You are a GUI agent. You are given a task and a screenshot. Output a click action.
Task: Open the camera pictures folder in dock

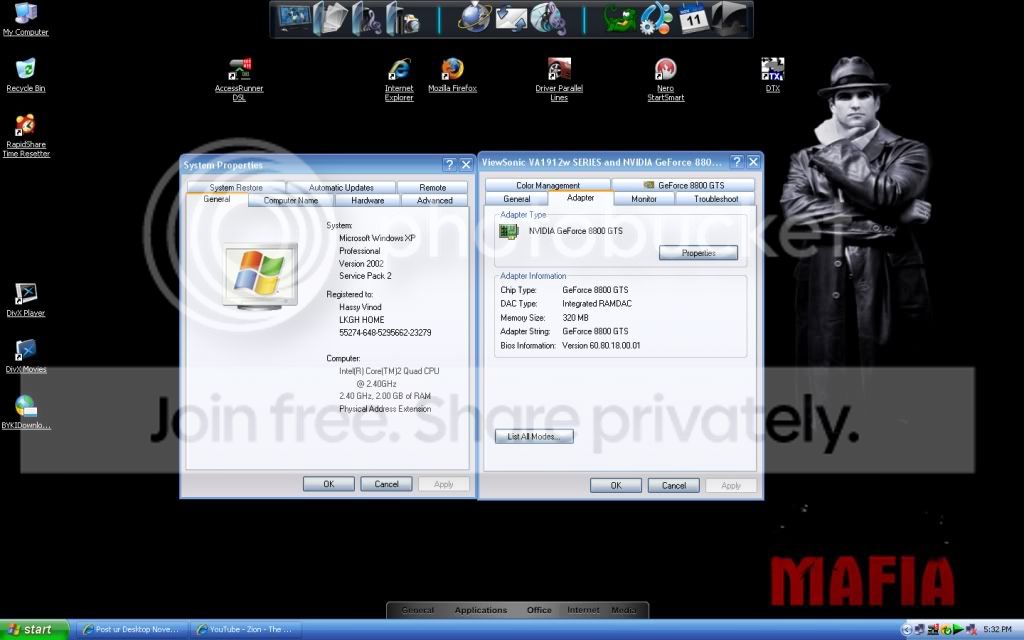(403, 18)
